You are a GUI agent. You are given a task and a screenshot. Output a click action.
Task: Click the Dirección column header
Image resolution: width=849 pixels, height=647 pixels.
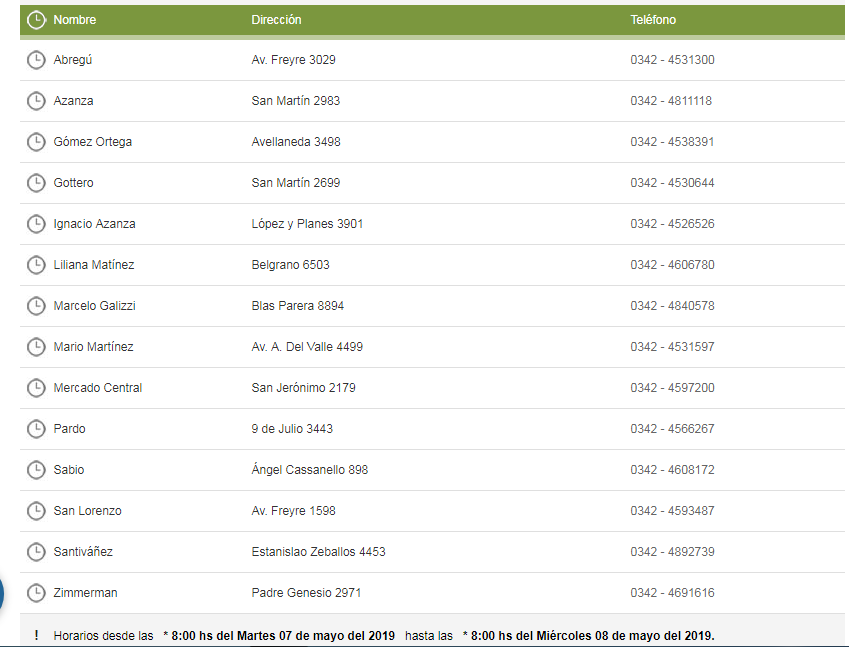(x=276, y=20)
